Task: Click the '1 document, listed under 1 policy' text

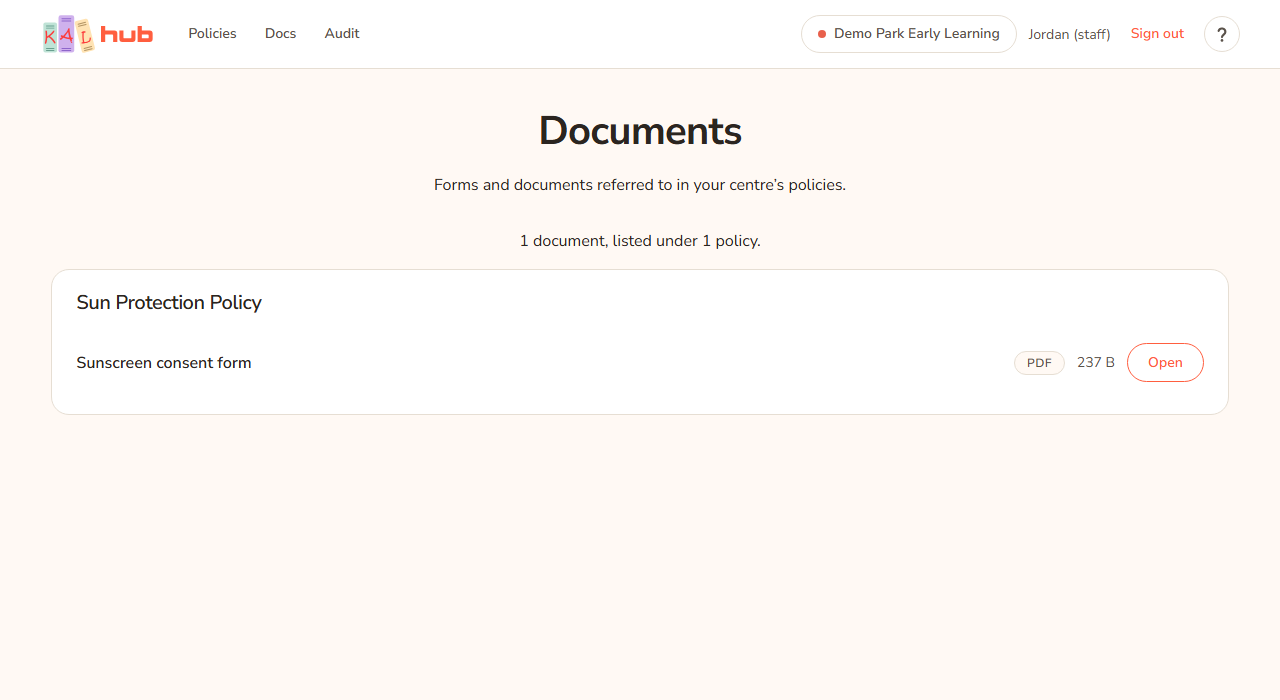Action: tap(640, 241)
